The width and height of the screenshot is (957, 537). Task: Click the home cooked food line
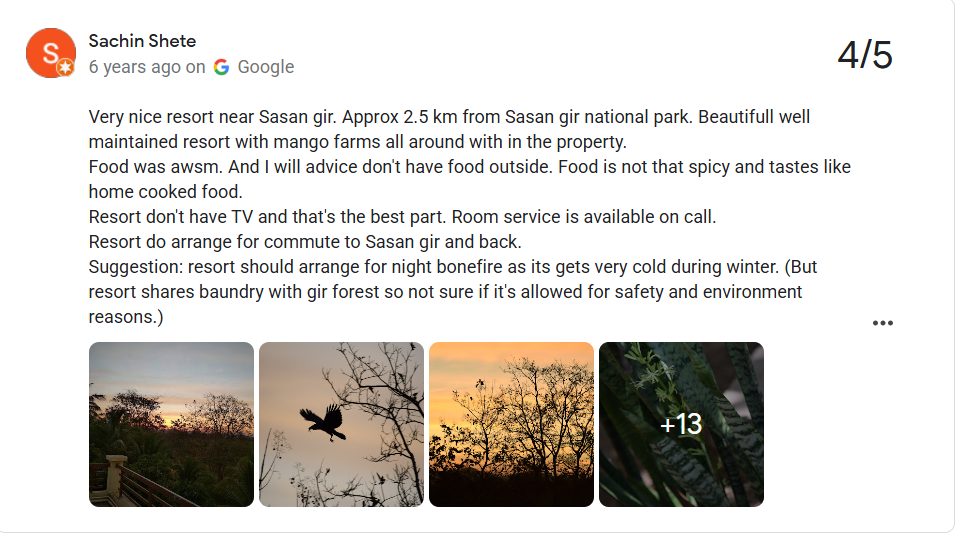pyautogui.click(x=165, y=192)
